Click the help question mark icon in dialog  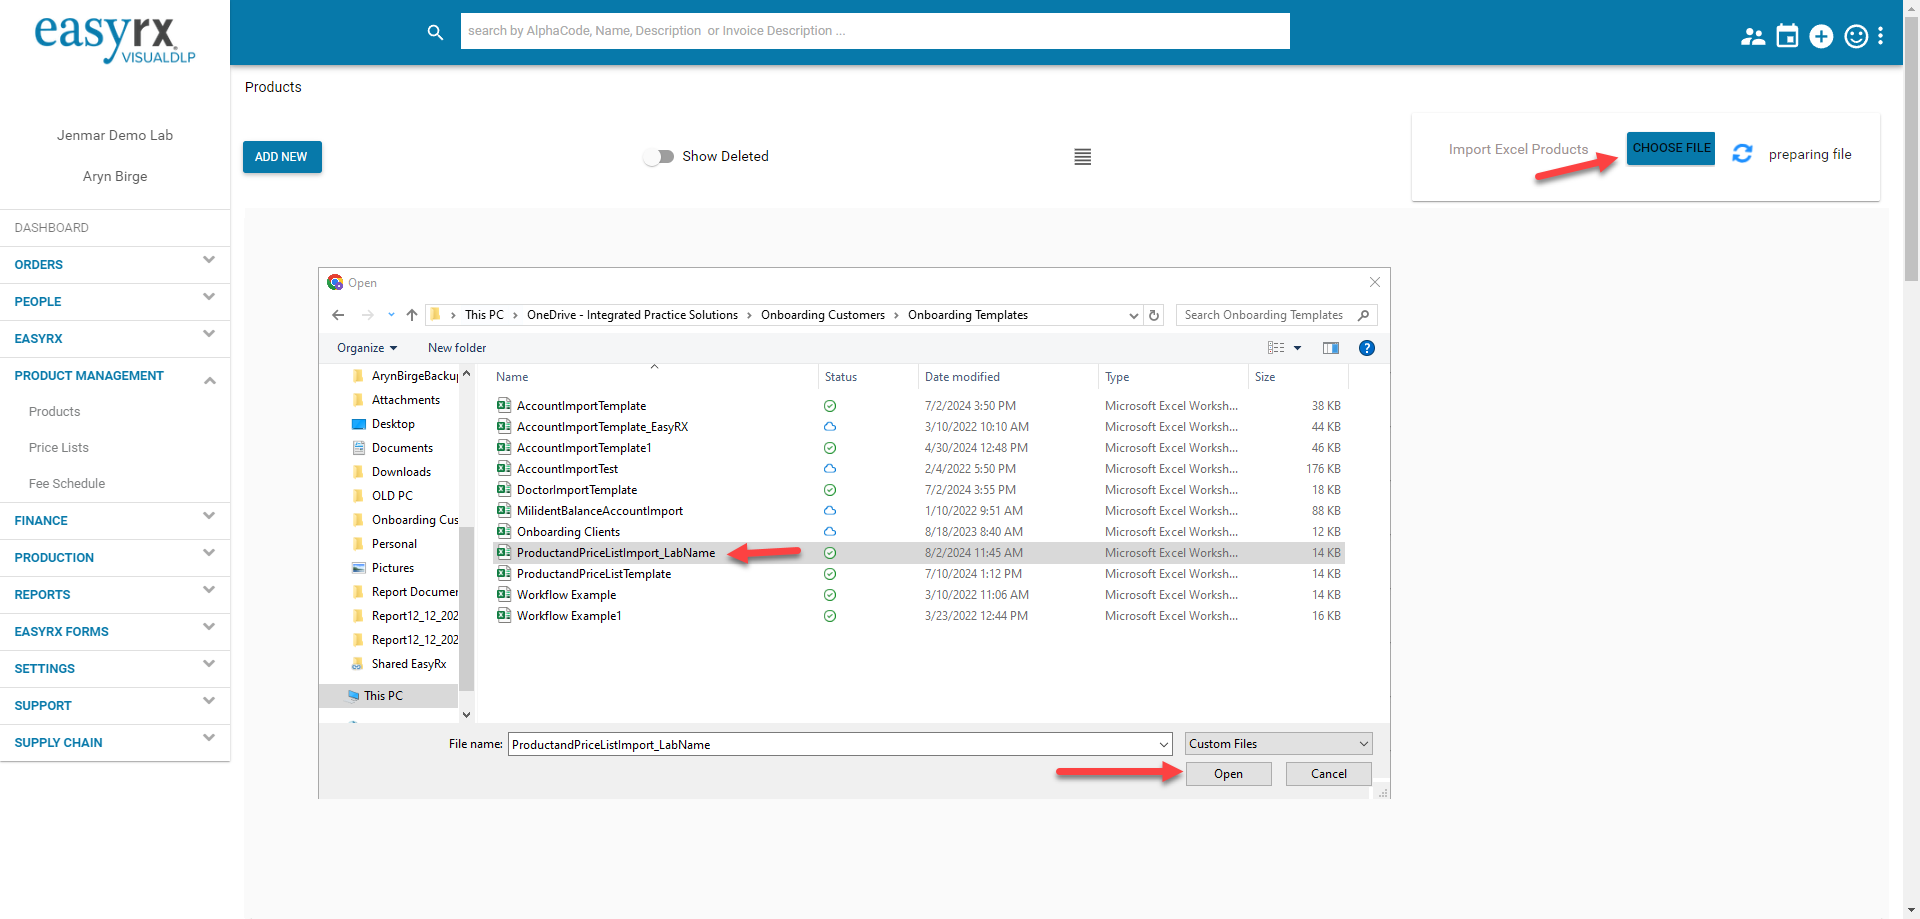tap(1366, 348)
